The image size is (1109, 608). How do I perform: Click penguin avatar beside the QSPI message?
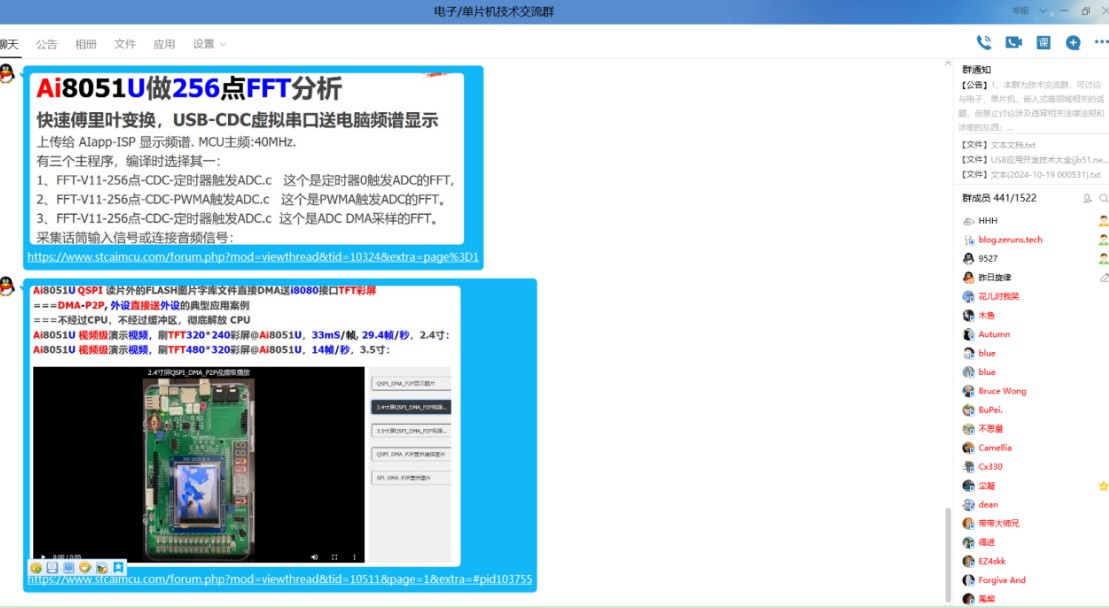coord(7,286)
